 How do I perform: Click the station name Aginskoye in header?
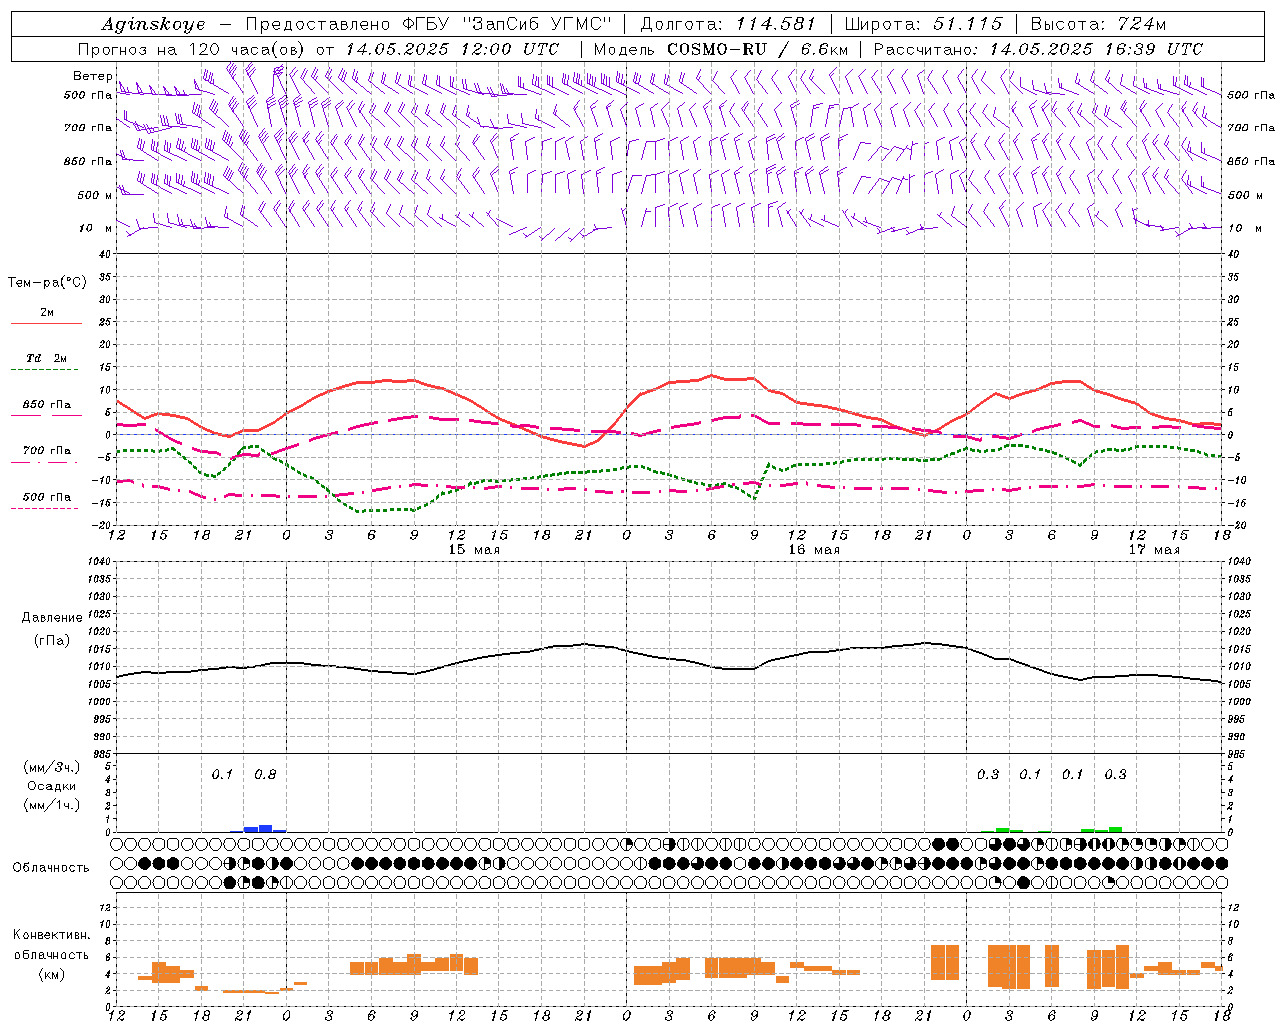point(153,24)
